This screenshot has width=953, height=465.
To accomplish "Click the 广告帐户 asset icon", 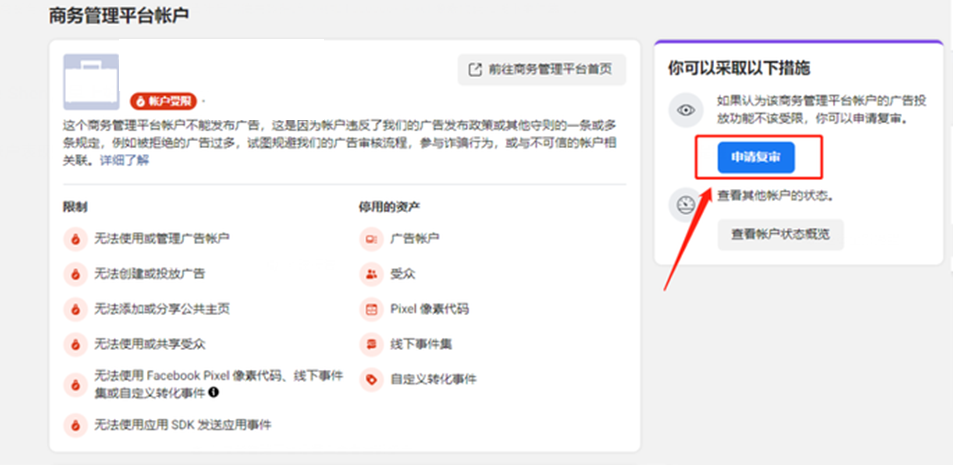I will 371,239.
